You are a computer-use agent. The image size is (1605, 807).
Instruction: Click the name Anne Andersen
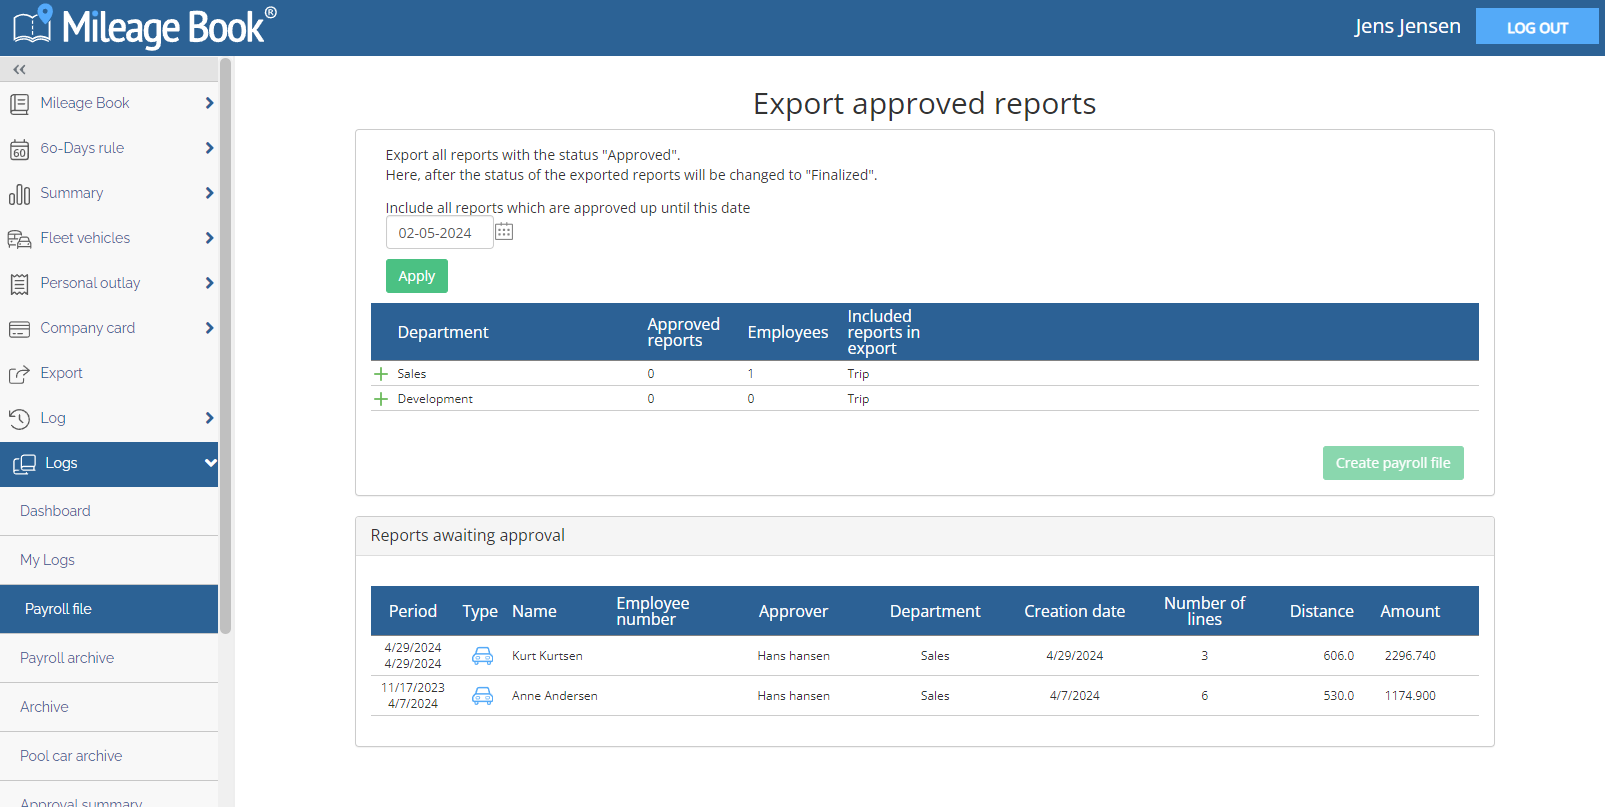(x=555, y=696)
